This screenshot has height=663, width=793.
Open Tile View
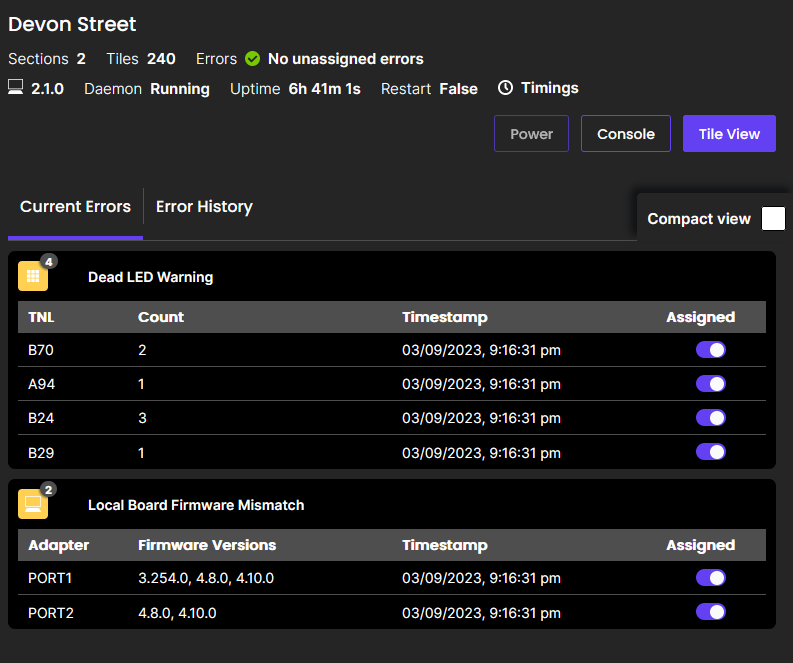[x=729, y=134]
